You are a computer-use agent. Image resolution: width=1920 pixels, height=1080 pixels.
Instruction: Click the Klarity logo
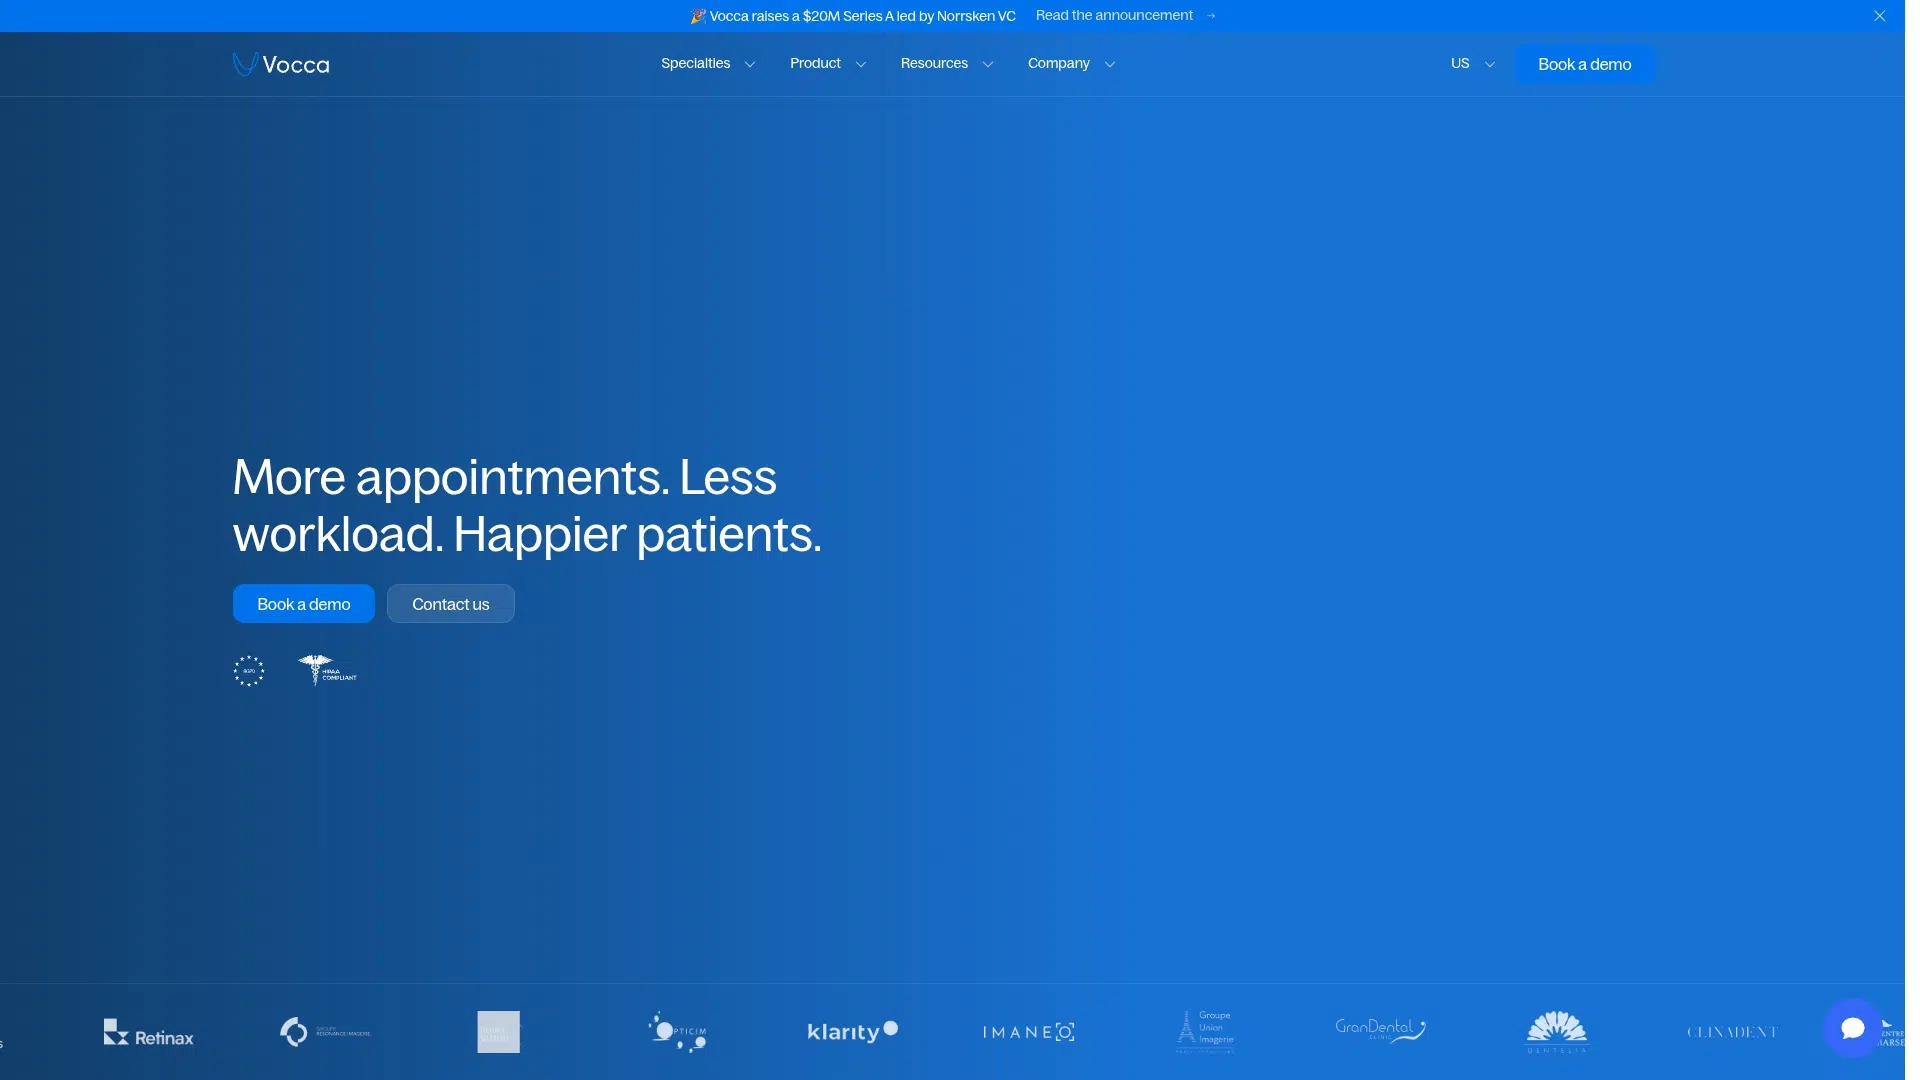(852, 1031)
